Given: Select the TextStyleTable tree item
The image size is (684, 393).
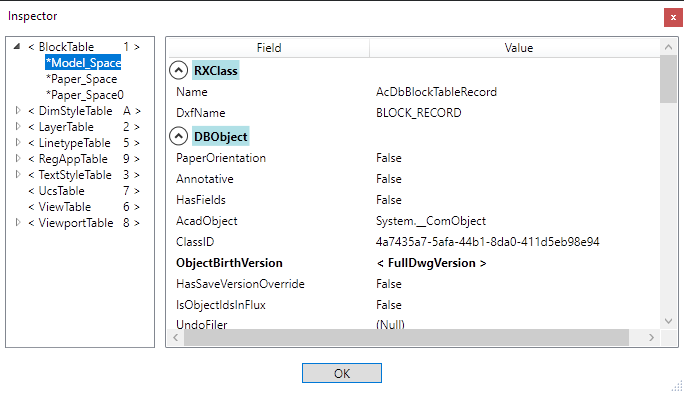Looking at the screenshot, I should pos(84,175).
